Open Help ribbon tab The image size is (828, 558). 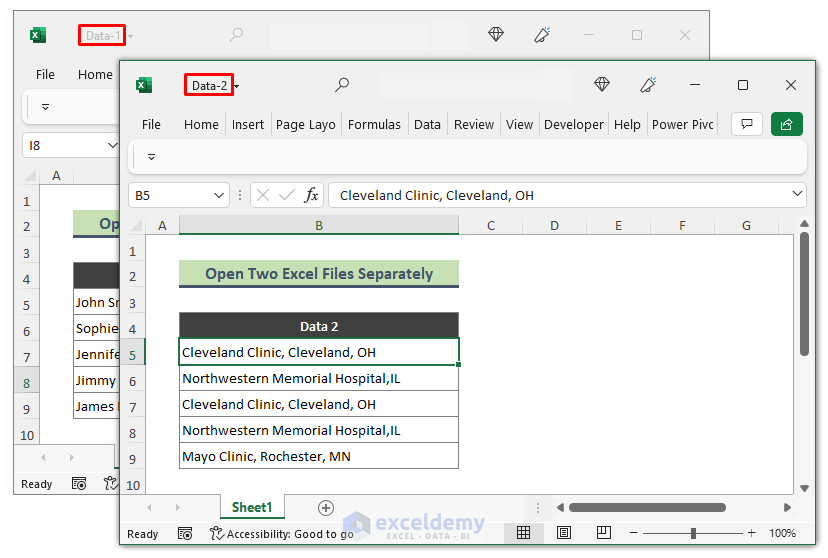coord(627,125)
